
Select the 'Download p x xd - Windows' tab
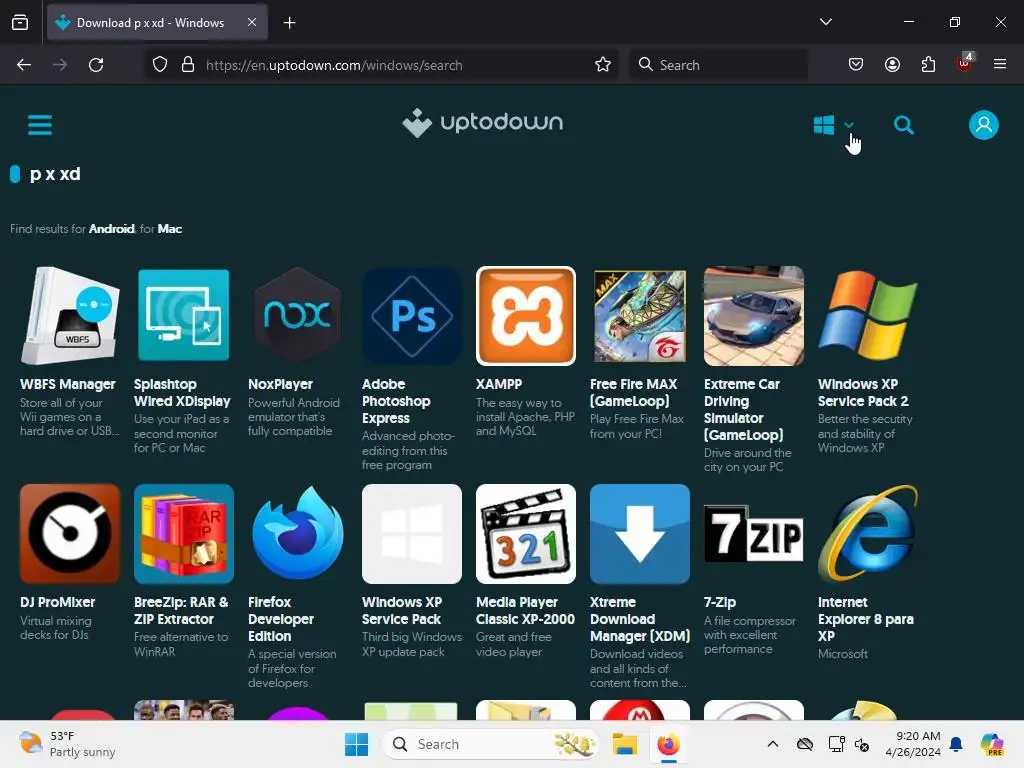coord(157,23)
